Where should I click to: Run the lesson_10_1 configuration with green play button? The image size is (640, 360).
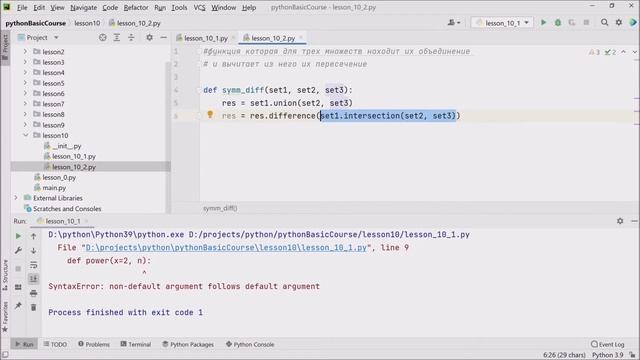coord(543,23)
